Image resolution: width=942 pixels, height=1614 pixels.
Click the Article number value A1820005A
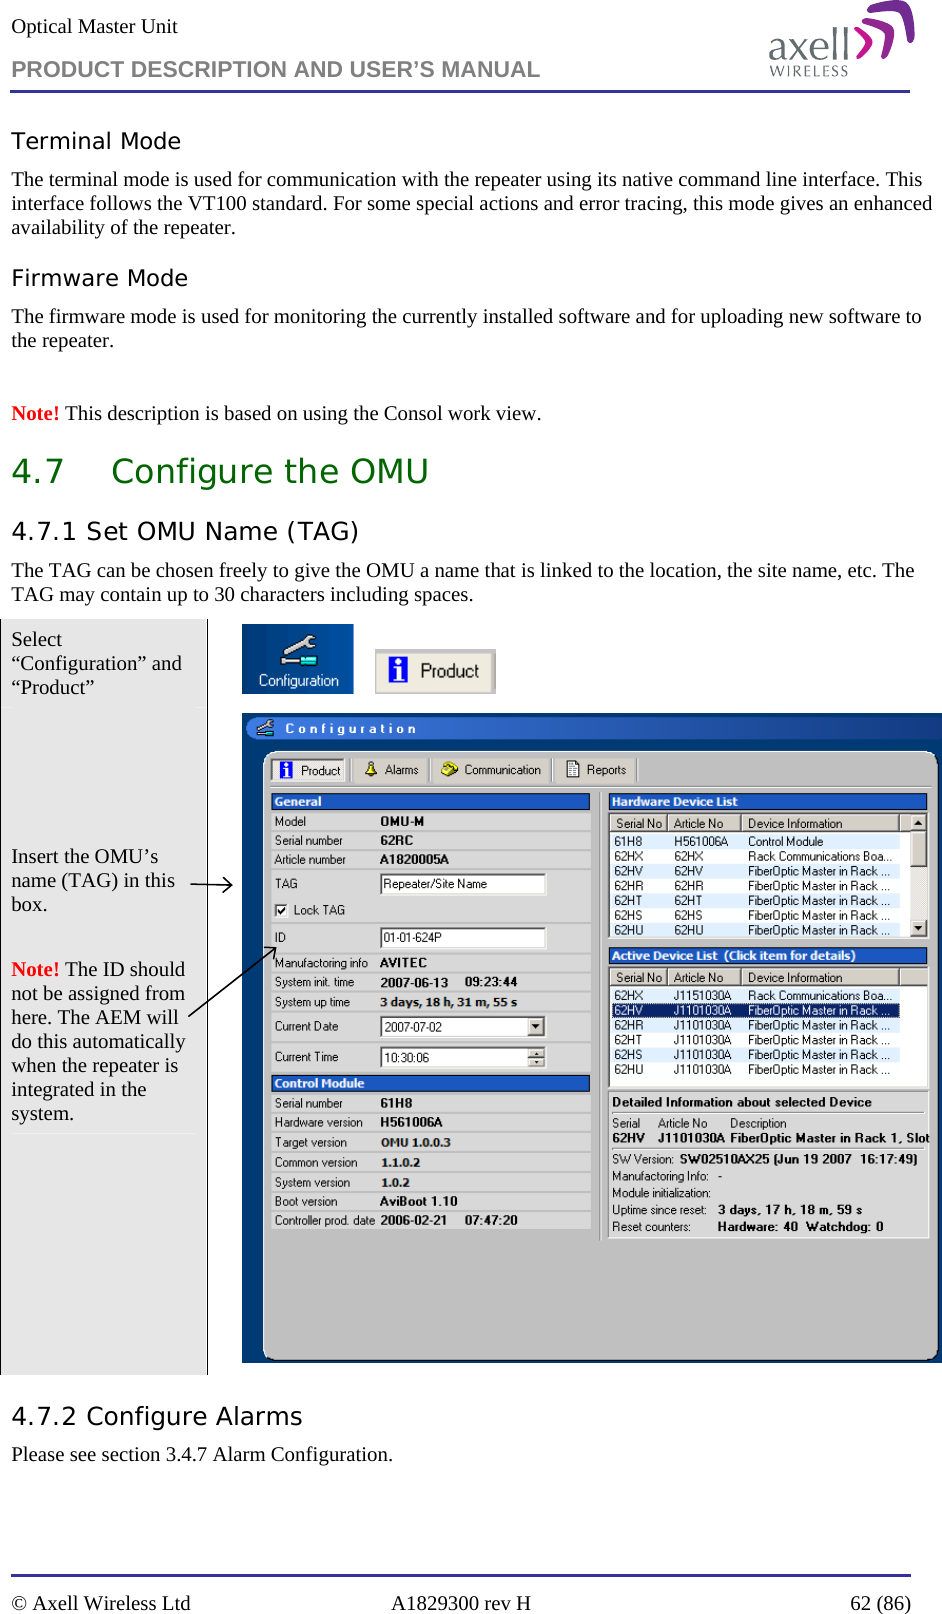pyautogui.click(x=414, y=860)
